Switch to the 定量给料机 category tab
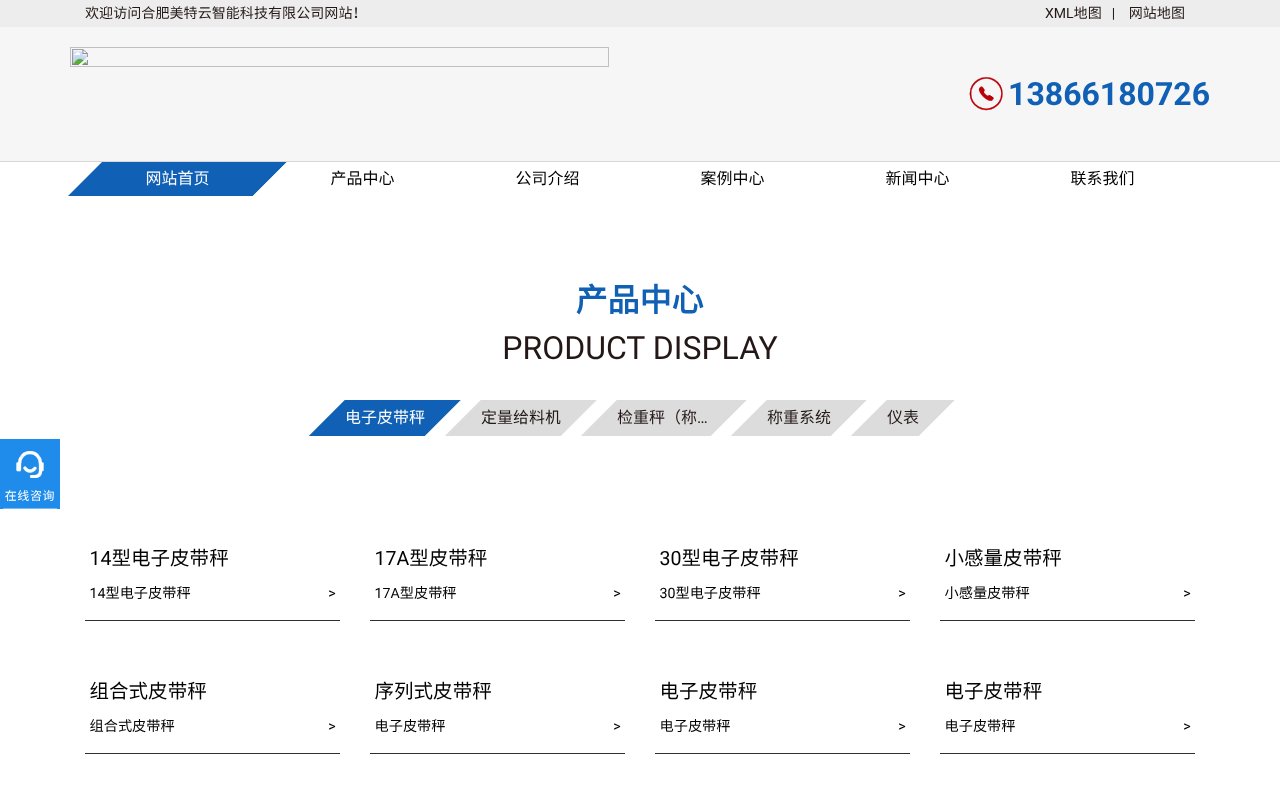The width and height of the screenshot is (1280, 800). 521,417
